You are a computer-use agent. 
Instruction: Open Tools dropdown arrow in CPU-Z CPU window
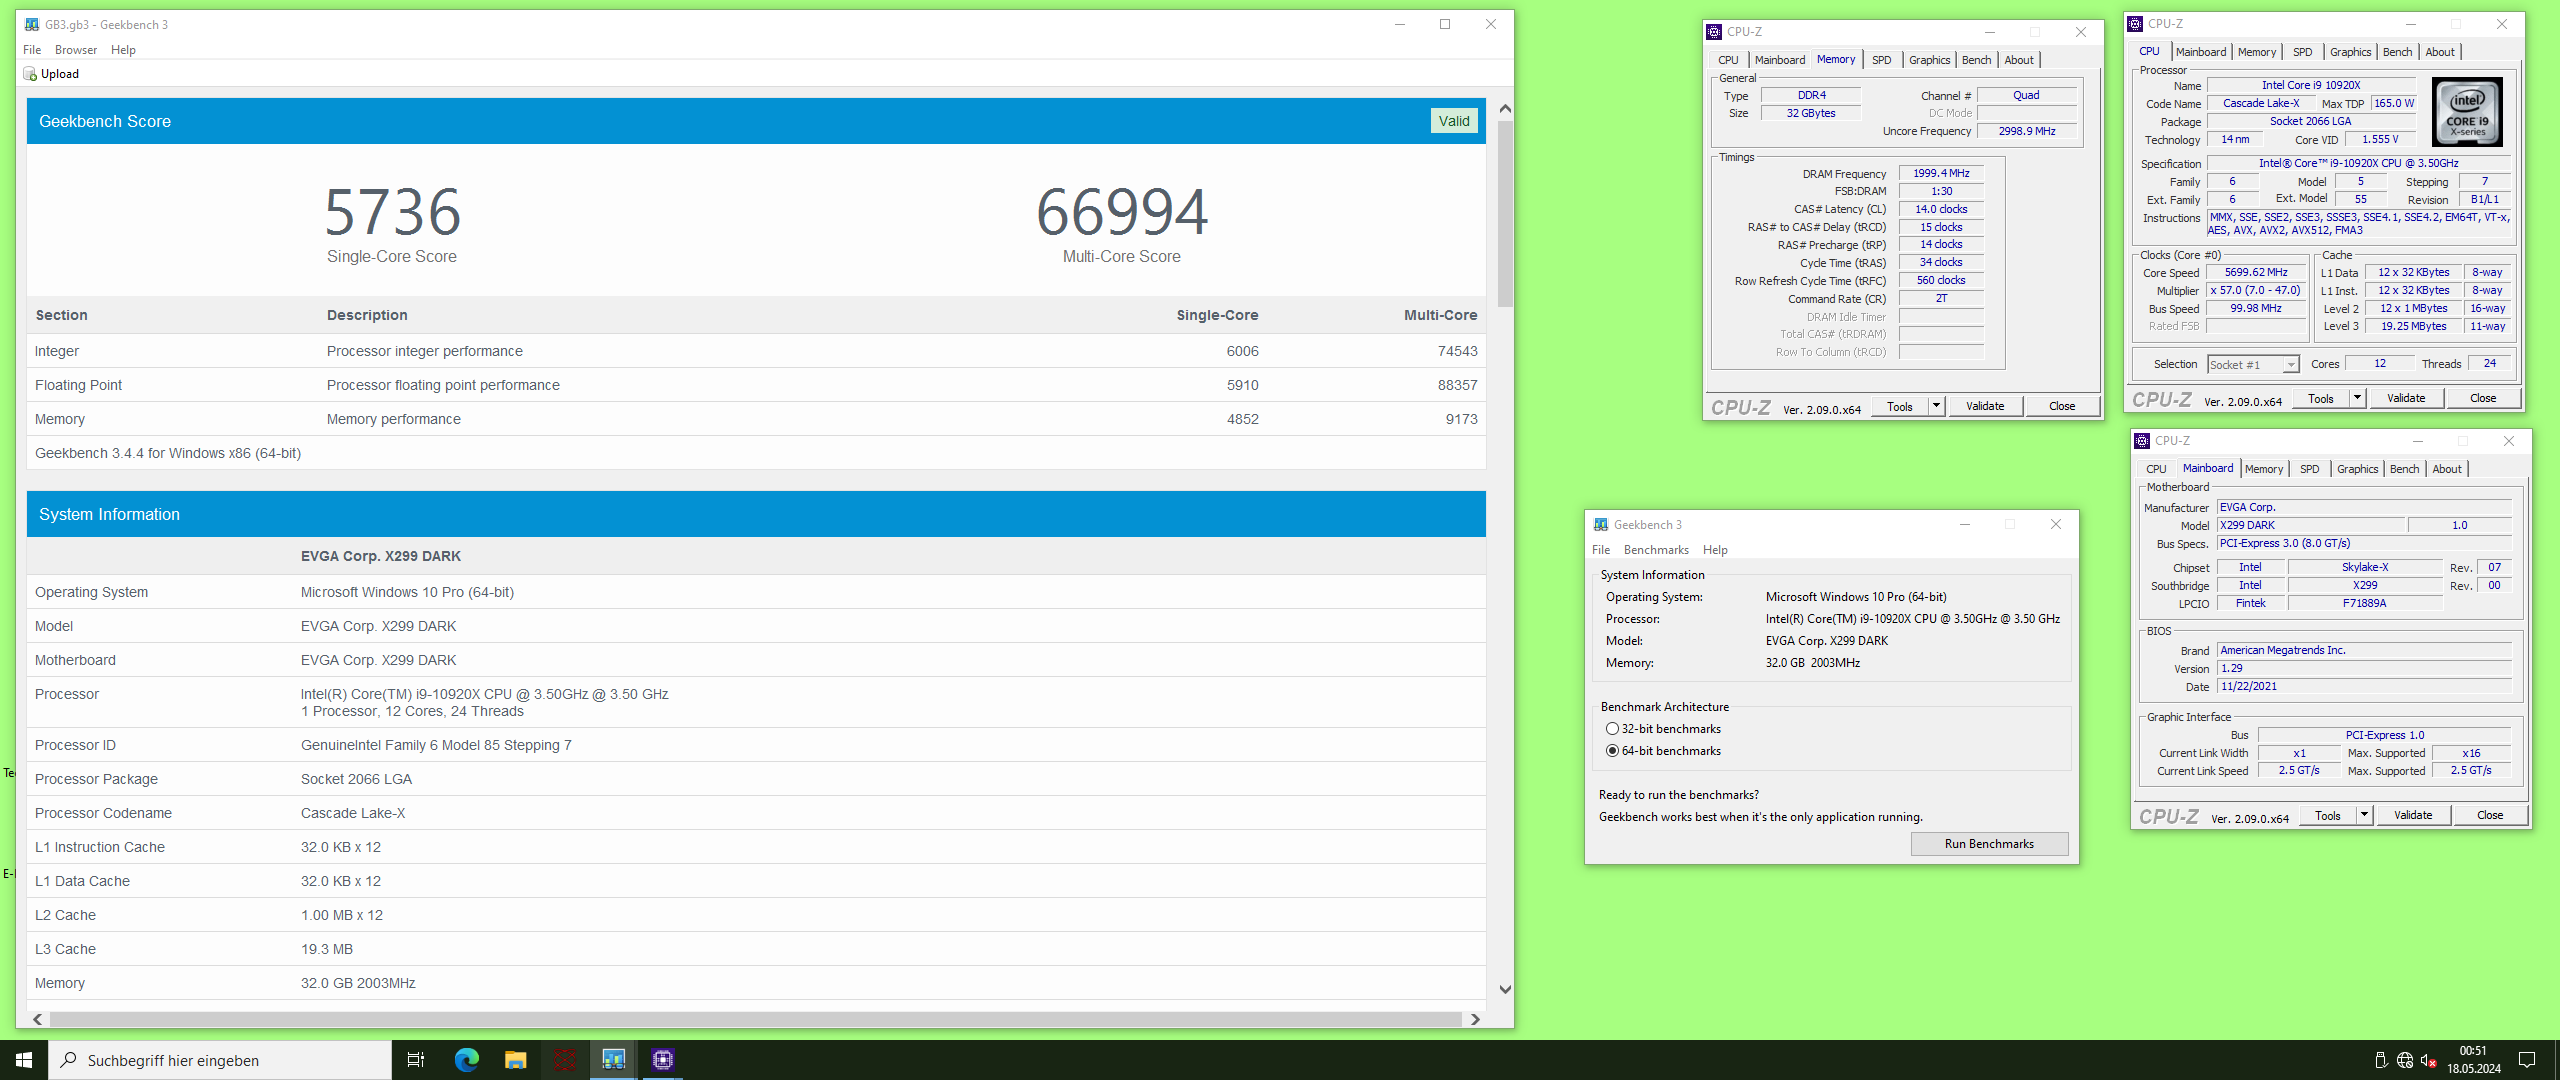point(2357,398)
